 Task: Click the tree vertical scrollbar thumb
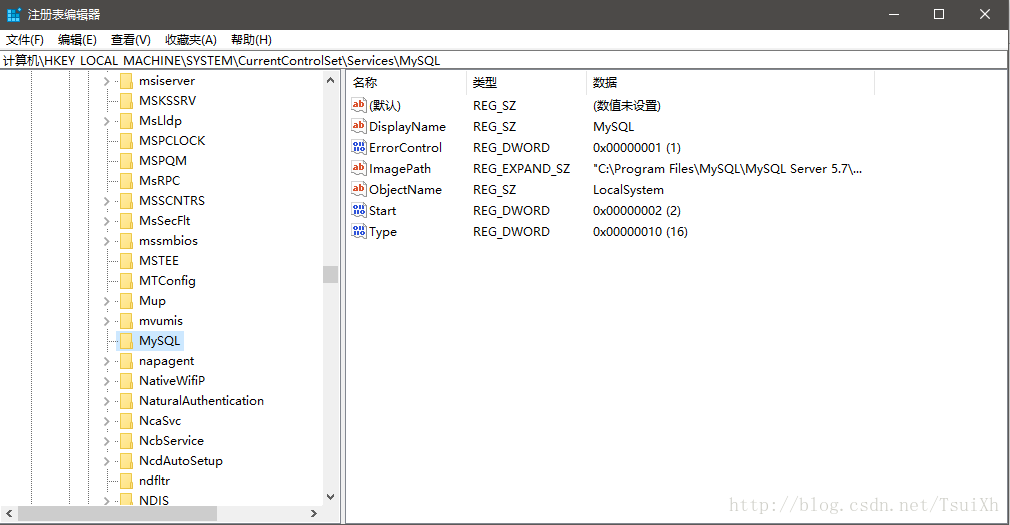pyautogui.click(x=330, y=274)
